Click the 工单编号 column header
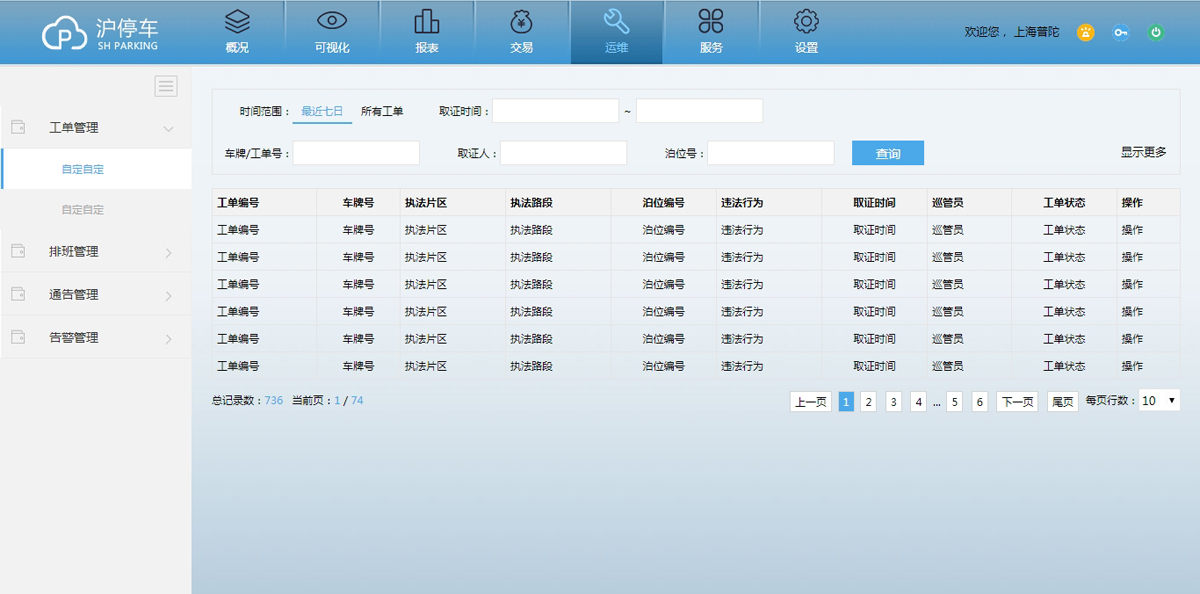Viewport: 1200px width, 594px height. (x=238, y=203)
